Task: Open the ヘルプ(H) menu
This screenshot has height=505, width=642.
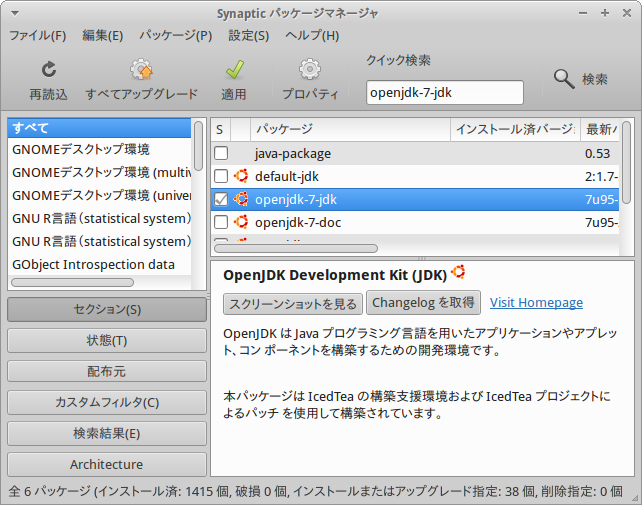Action: [x=312, y=36]
